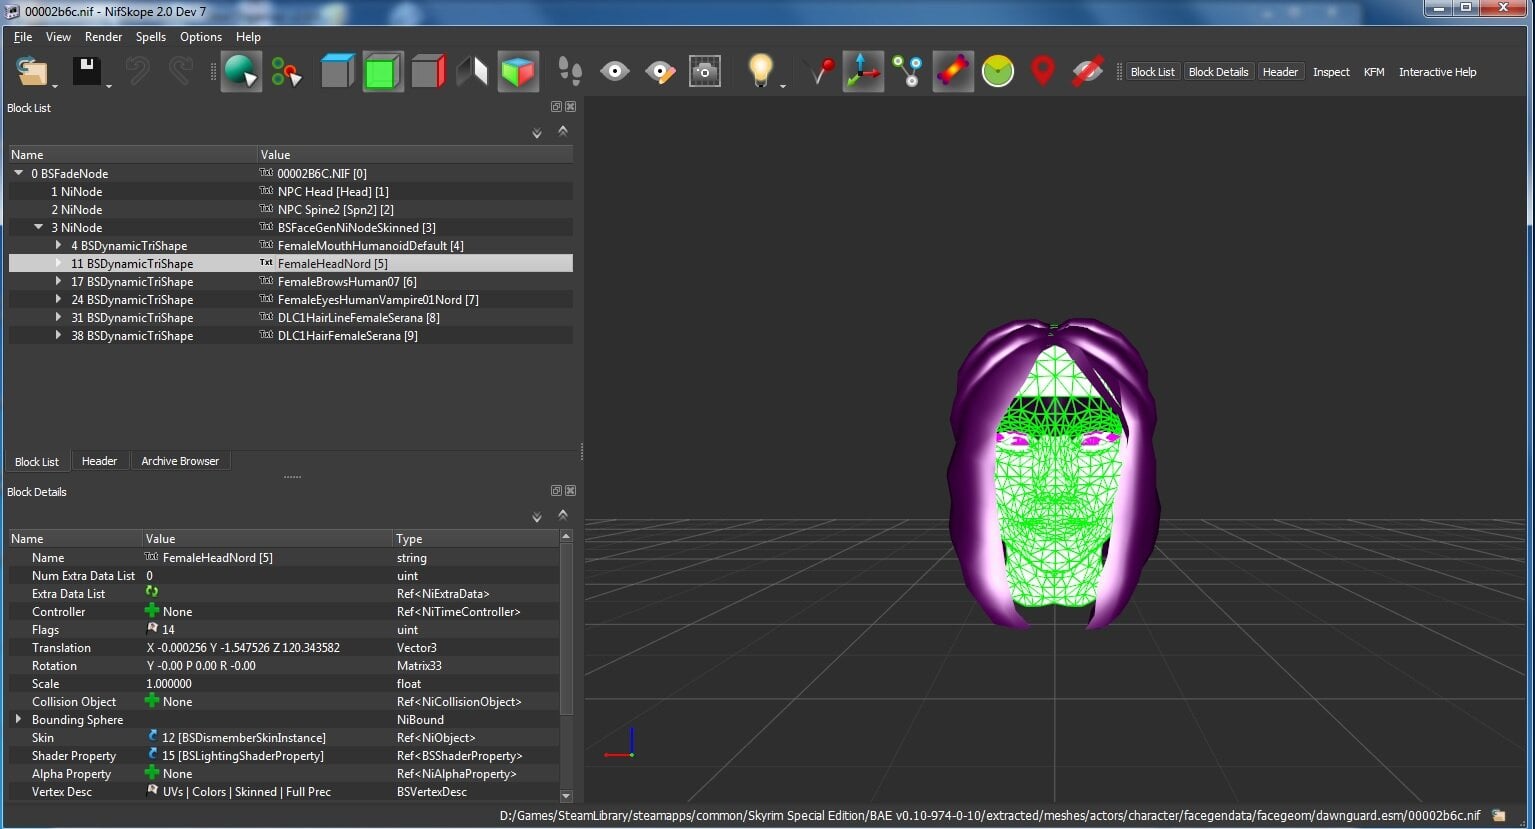The image size is (1535, 829).
Task: Click the Undo arrow icon
Action: pos(137,72)
